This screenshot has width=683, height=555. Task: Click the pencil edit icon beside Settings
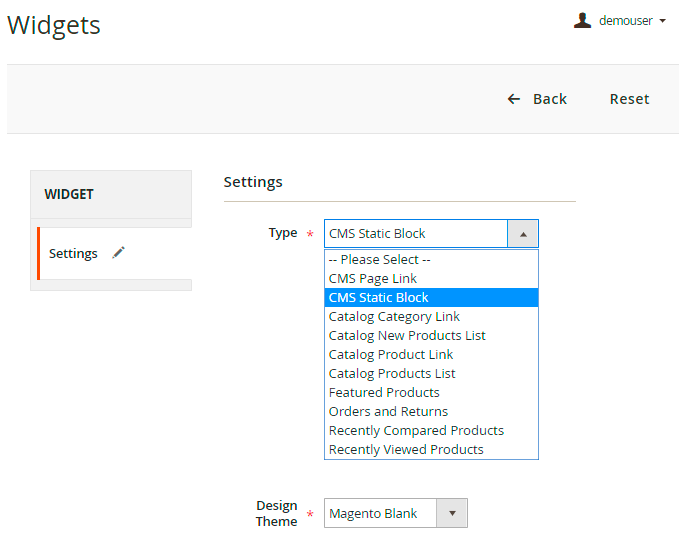point(118,252)
